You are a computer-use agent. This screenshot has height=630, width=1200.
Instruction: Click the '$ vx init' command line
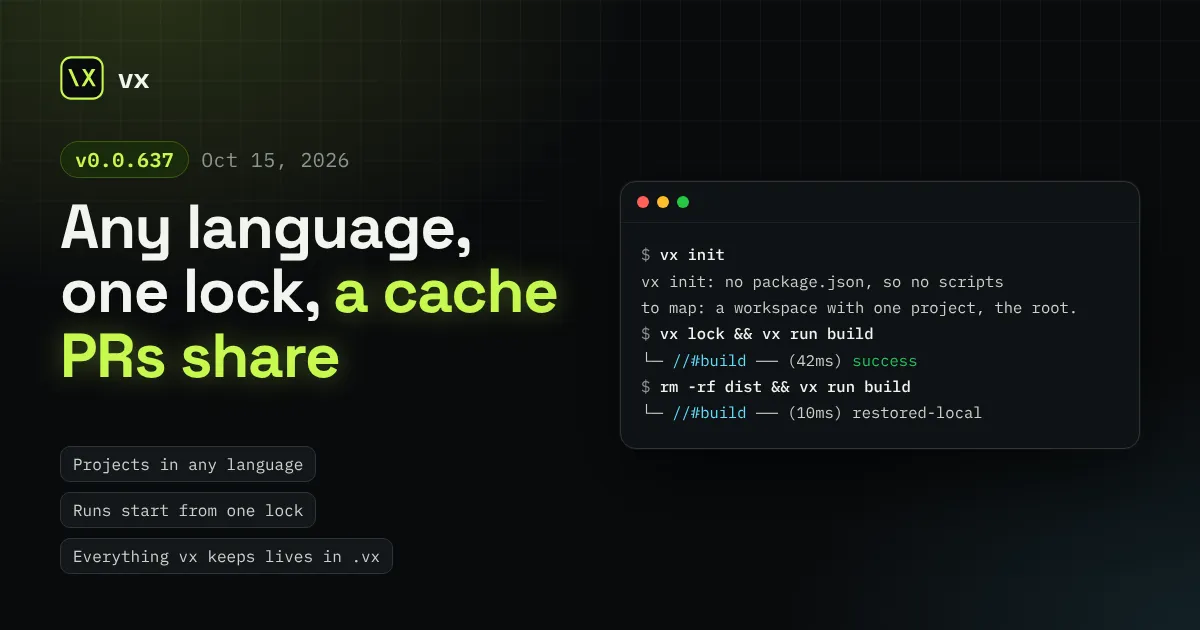point(683,255)
